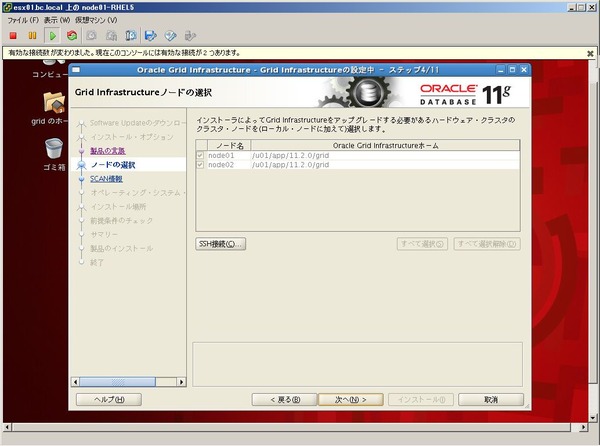The image size is (600, 446).
Task: Click the CD/DVD connection toolbar icon
Action: tap(171, 36)
